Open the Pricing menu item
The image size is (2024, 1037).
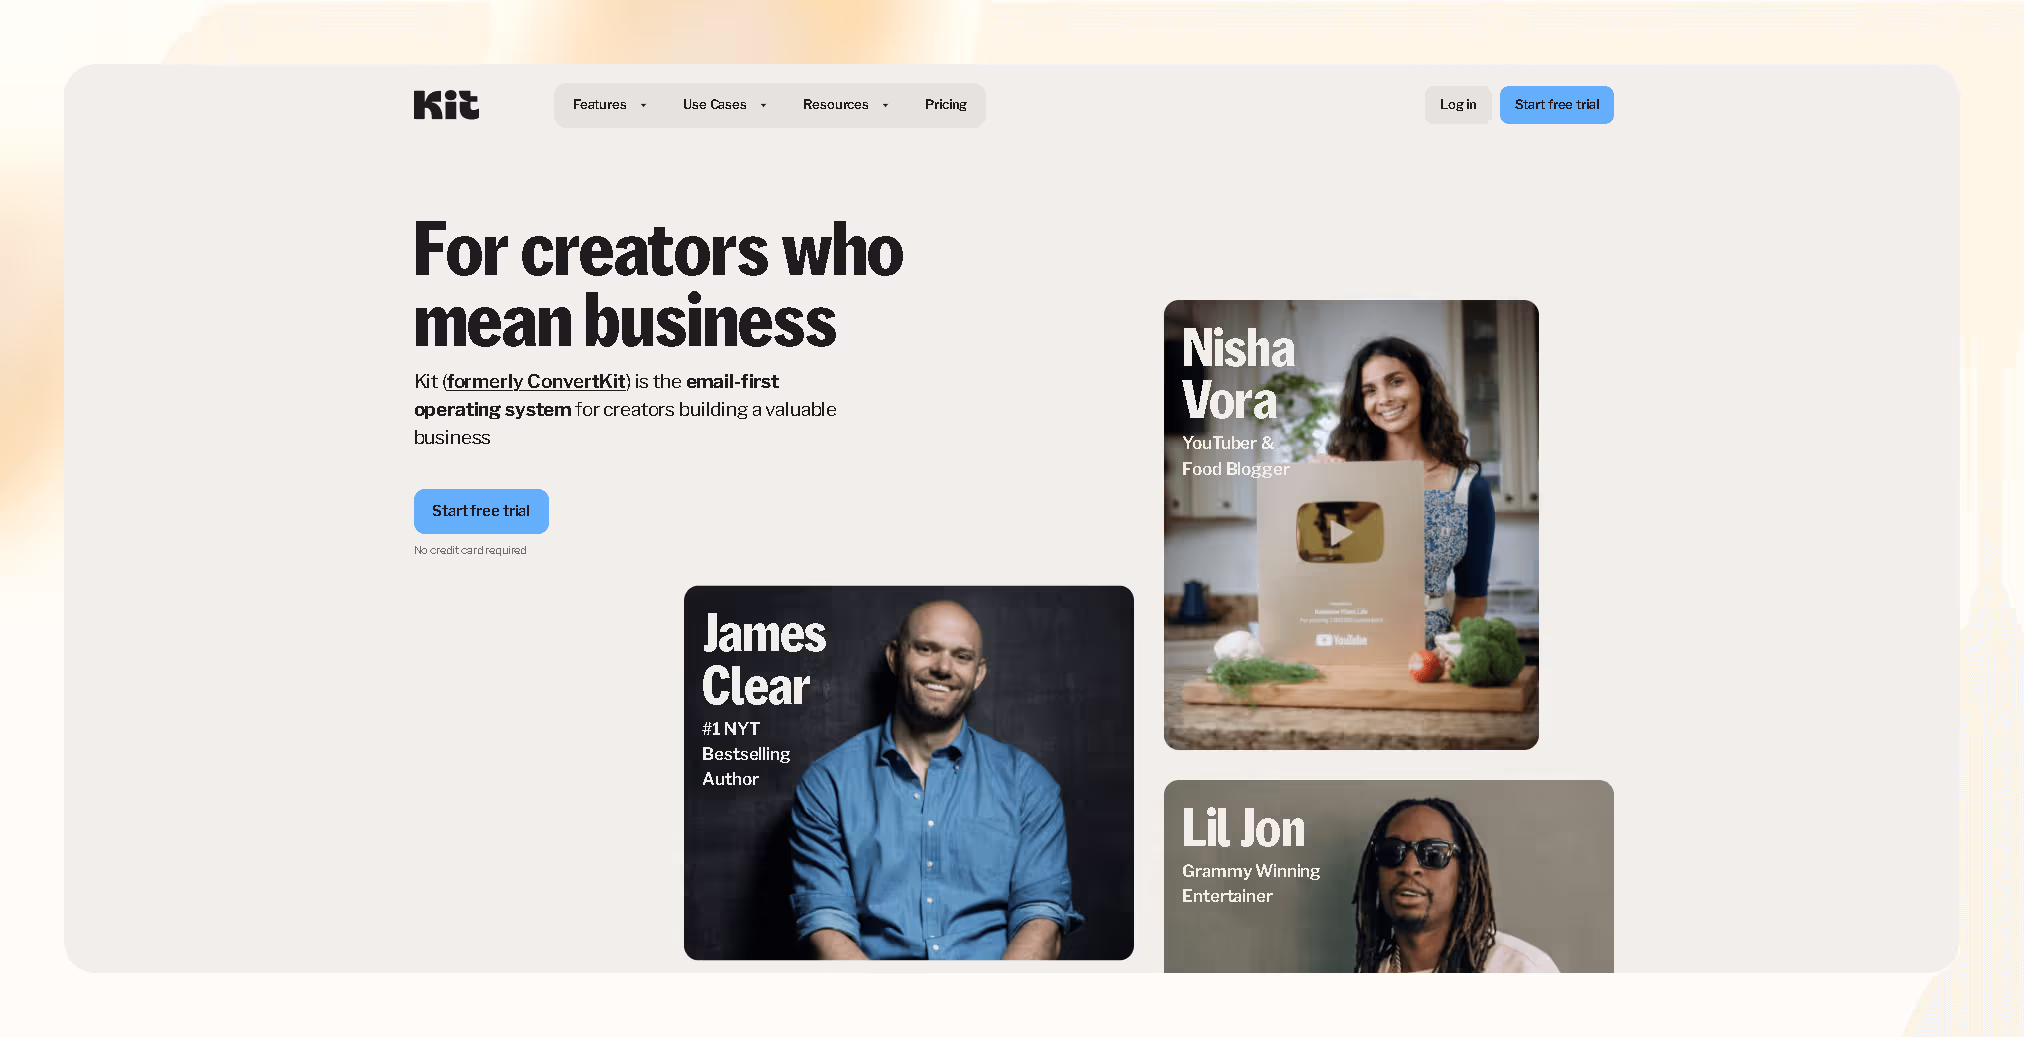(x=945, y=105)
